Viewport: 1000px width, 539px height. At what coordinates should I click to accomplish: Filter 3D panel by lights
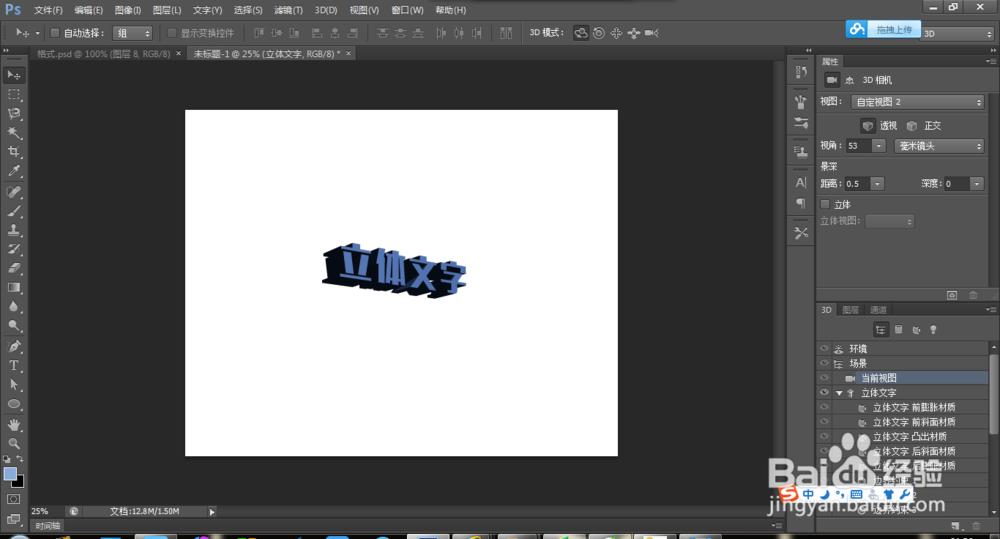click(x=934, y=330)
